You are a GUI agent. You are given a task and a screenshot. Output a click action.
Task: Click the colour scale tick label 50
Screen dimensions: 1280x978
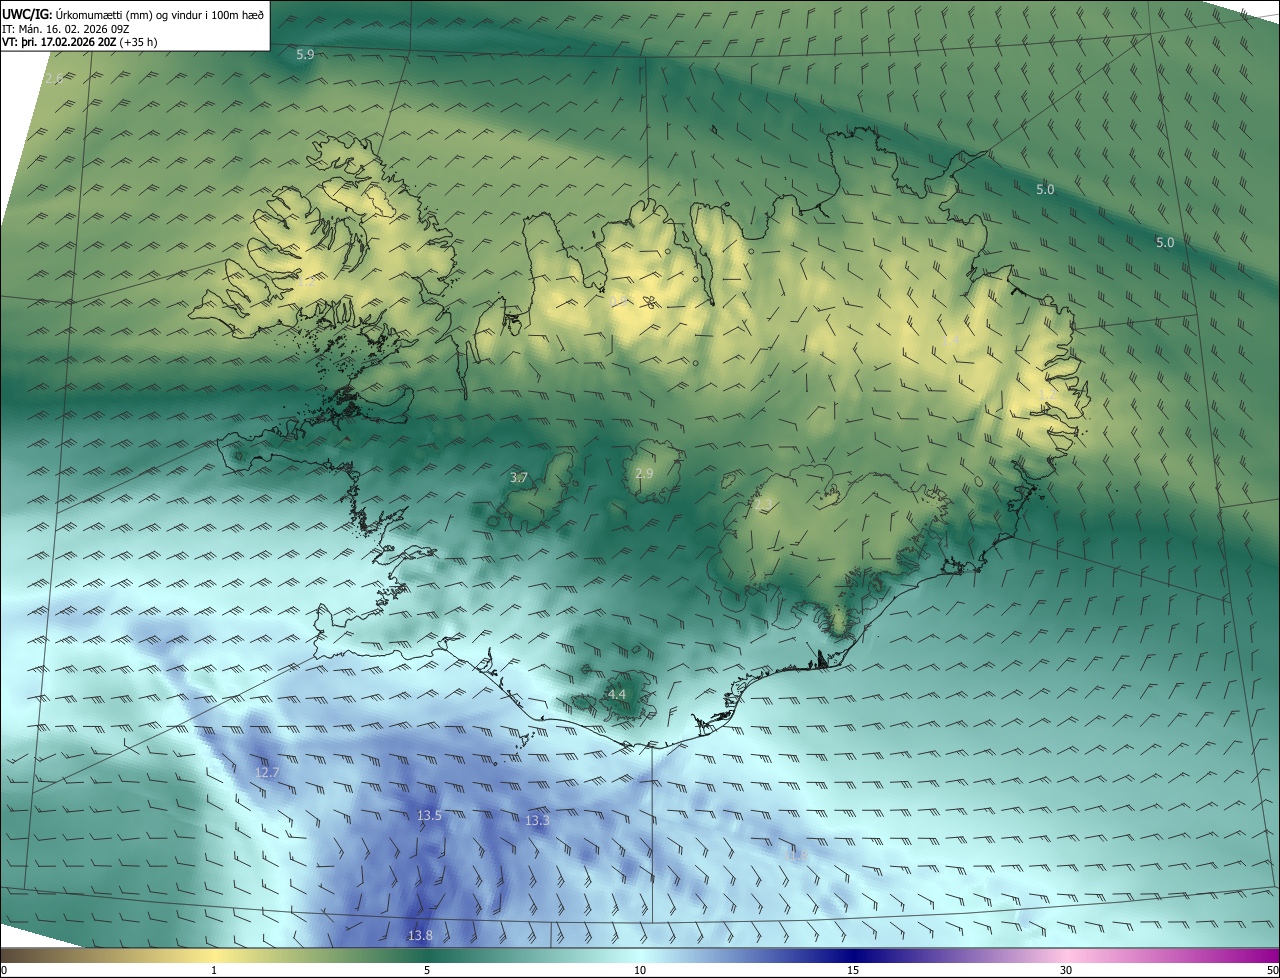[1271, 970]
